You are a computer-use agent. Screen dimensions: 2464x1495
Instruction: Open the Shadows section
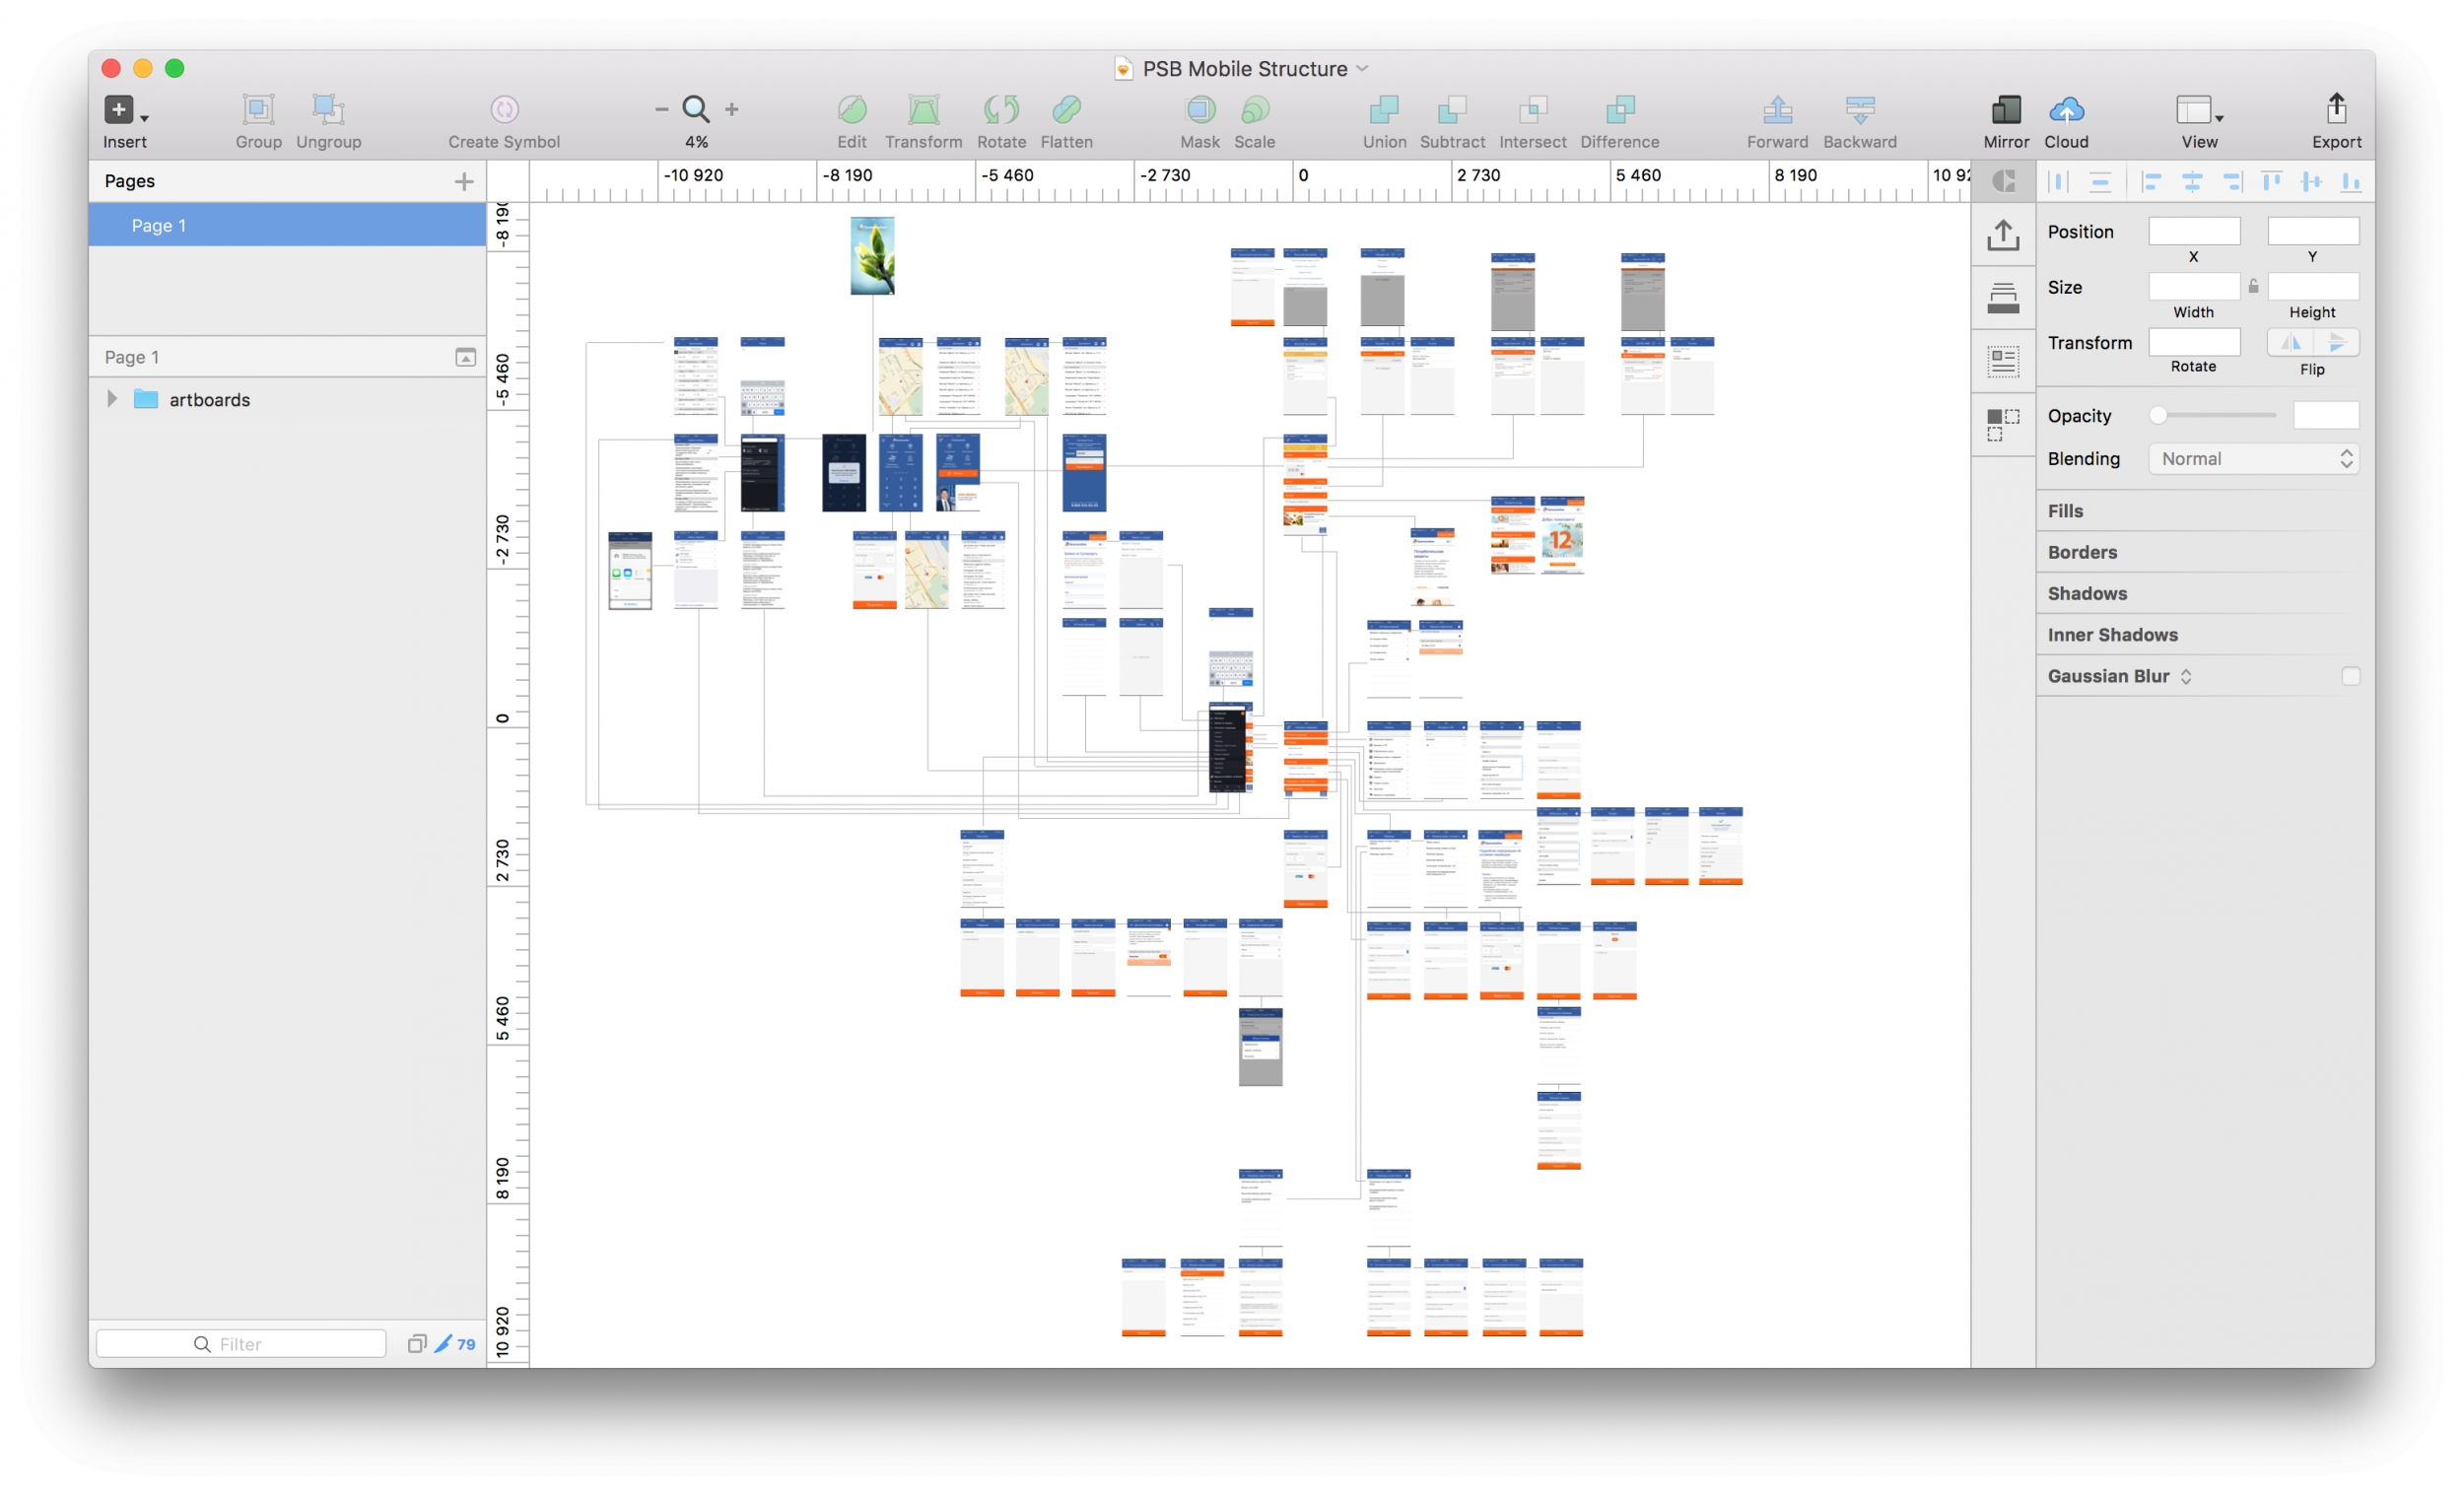coord(2086,593)
